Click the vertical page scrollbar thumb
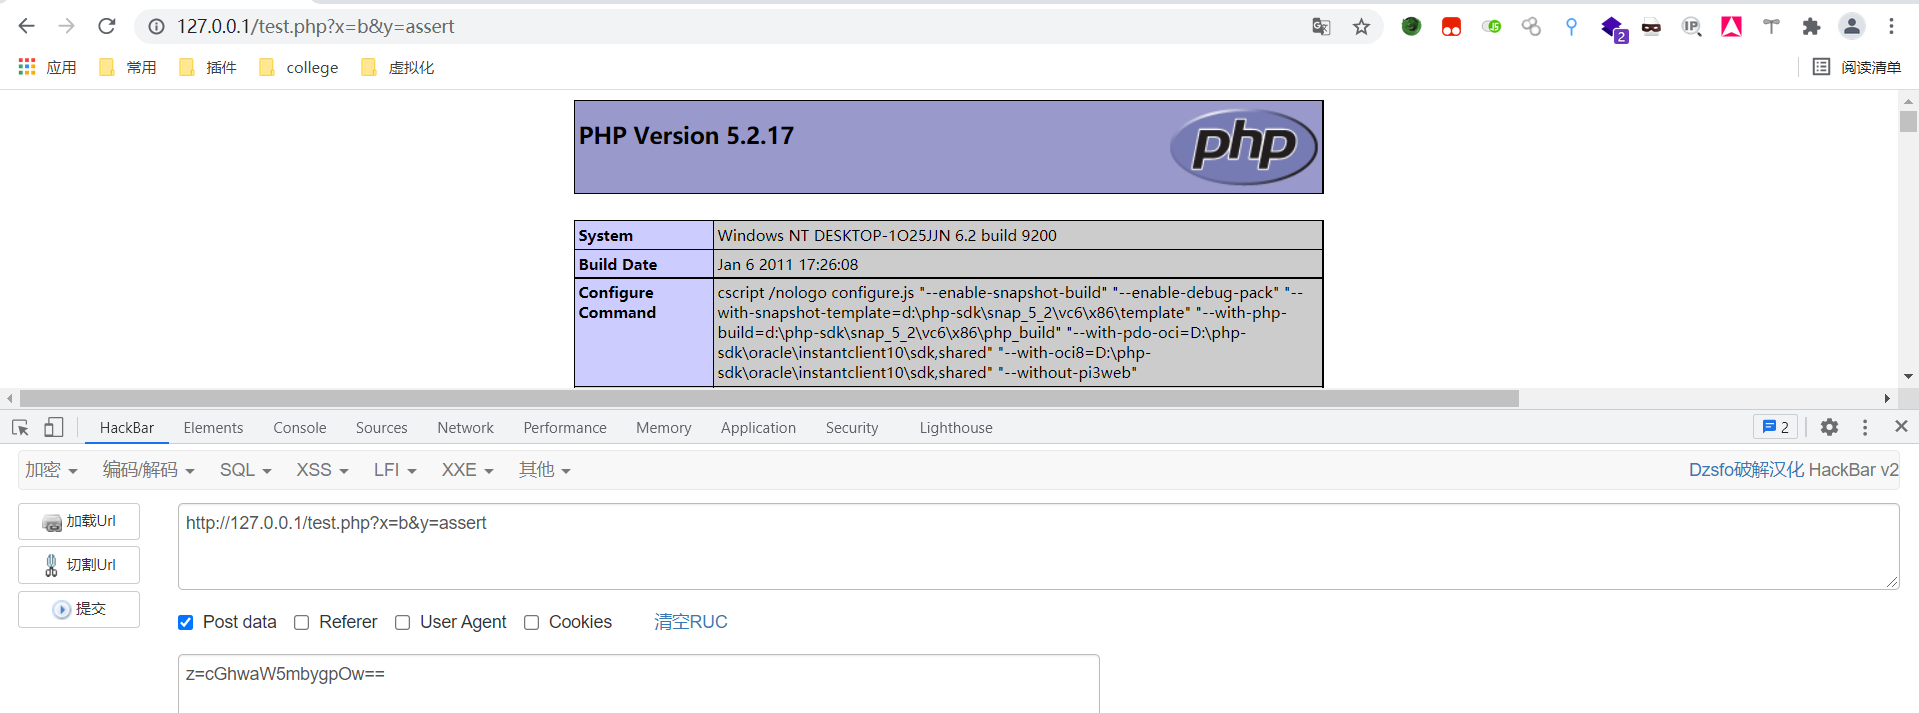Image resolution: width=1919 pixels, height=713 pixels. pos(1908,121)
